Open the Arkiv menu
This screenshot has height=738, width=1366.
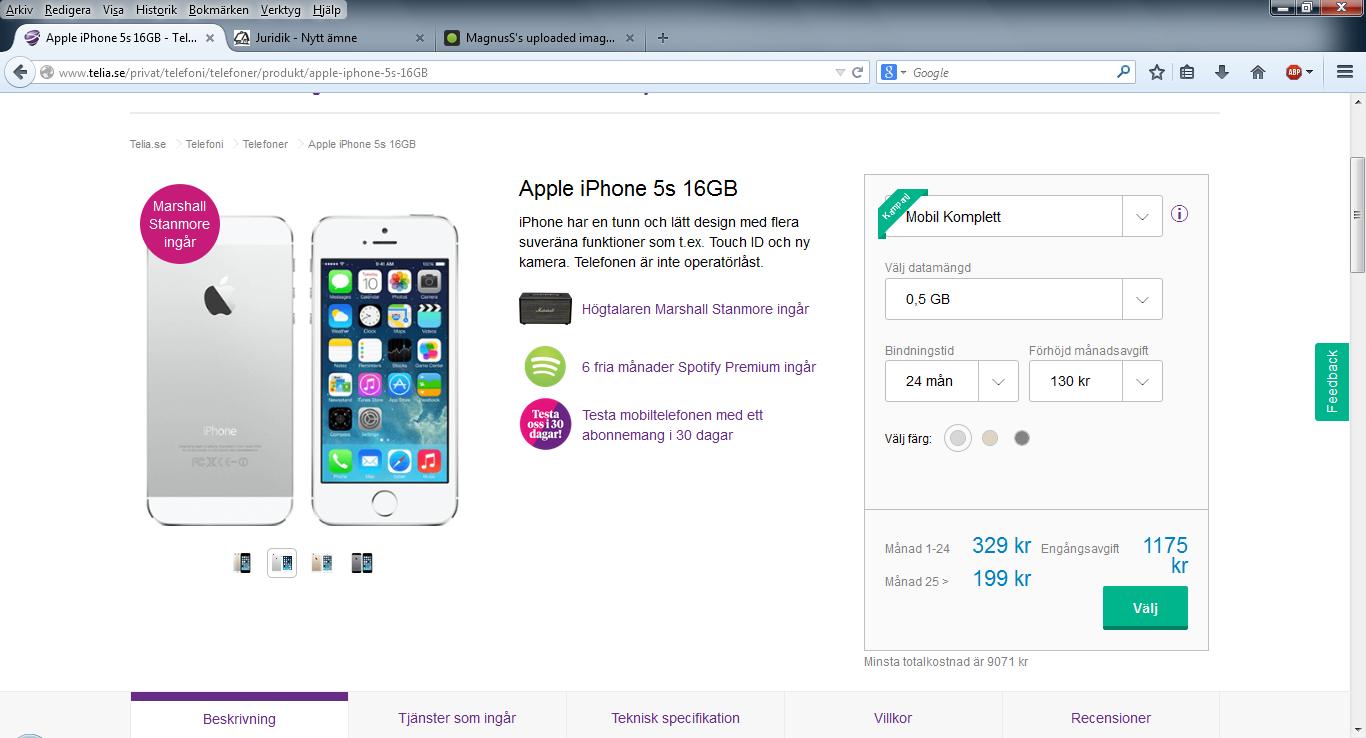coord(20,10)
